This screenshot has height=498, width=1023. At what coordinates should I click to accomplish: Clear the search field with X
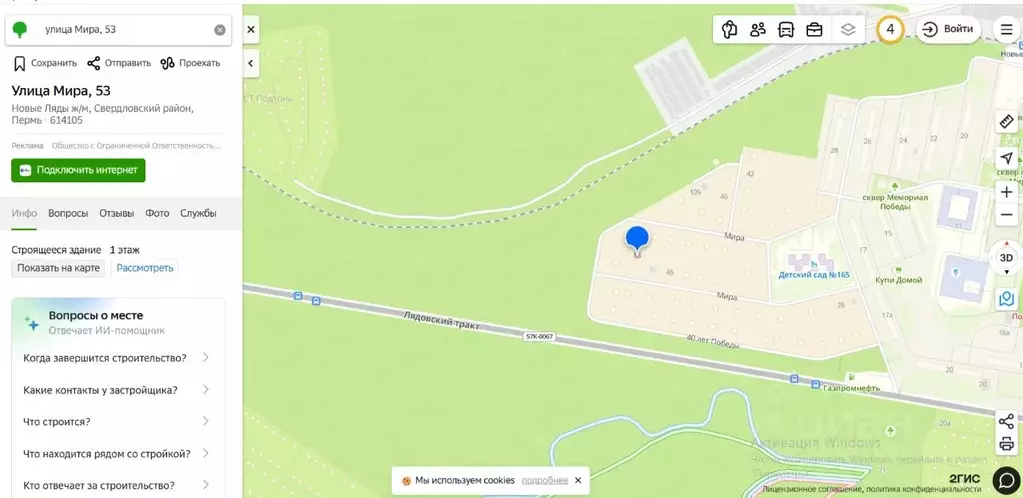click(x=220, y=30)
